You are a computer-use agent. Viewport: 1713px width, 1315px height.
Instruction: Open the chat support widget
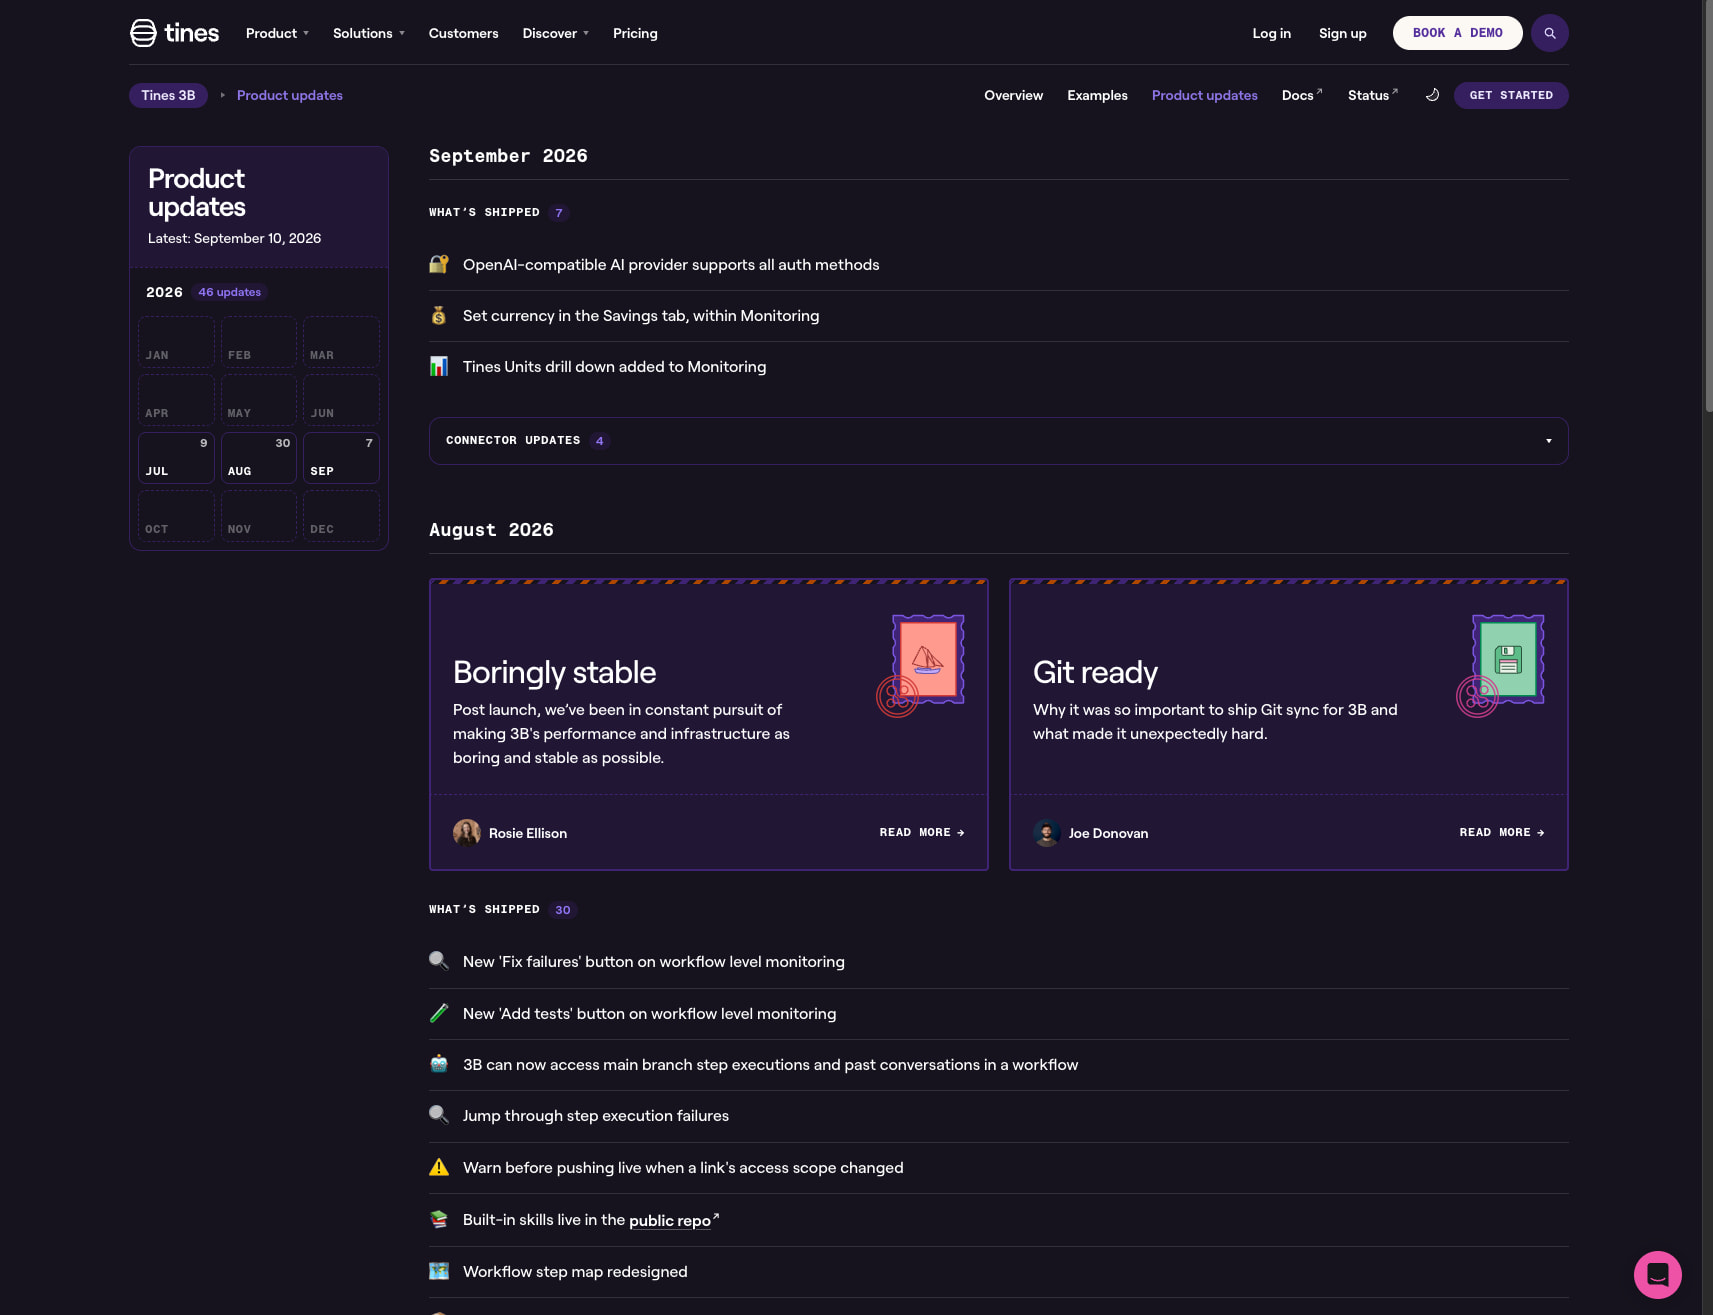1658,1275
